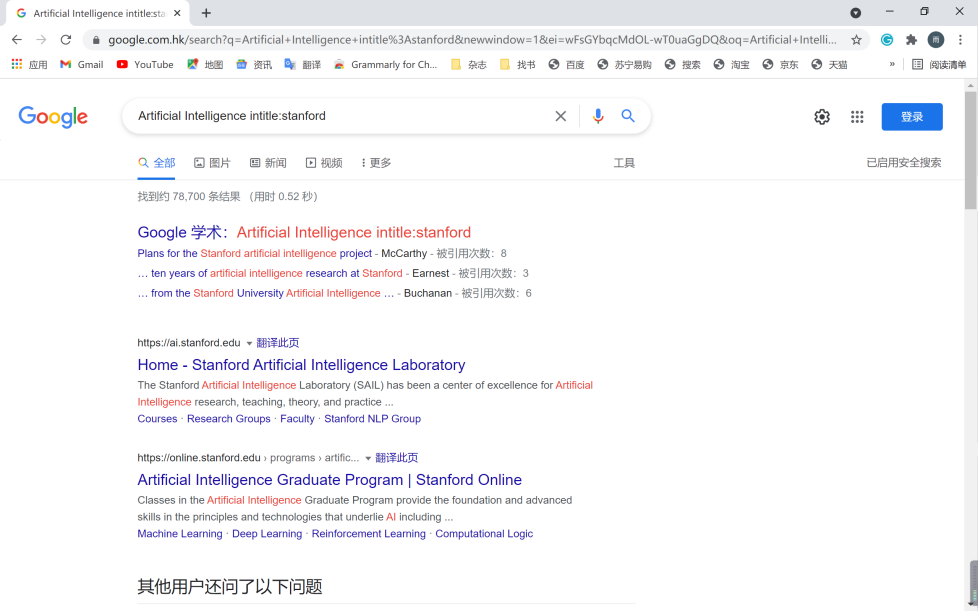Open the 地图 maps bookmark
This screenshot has width=978, height=611.
click(205, 64)
